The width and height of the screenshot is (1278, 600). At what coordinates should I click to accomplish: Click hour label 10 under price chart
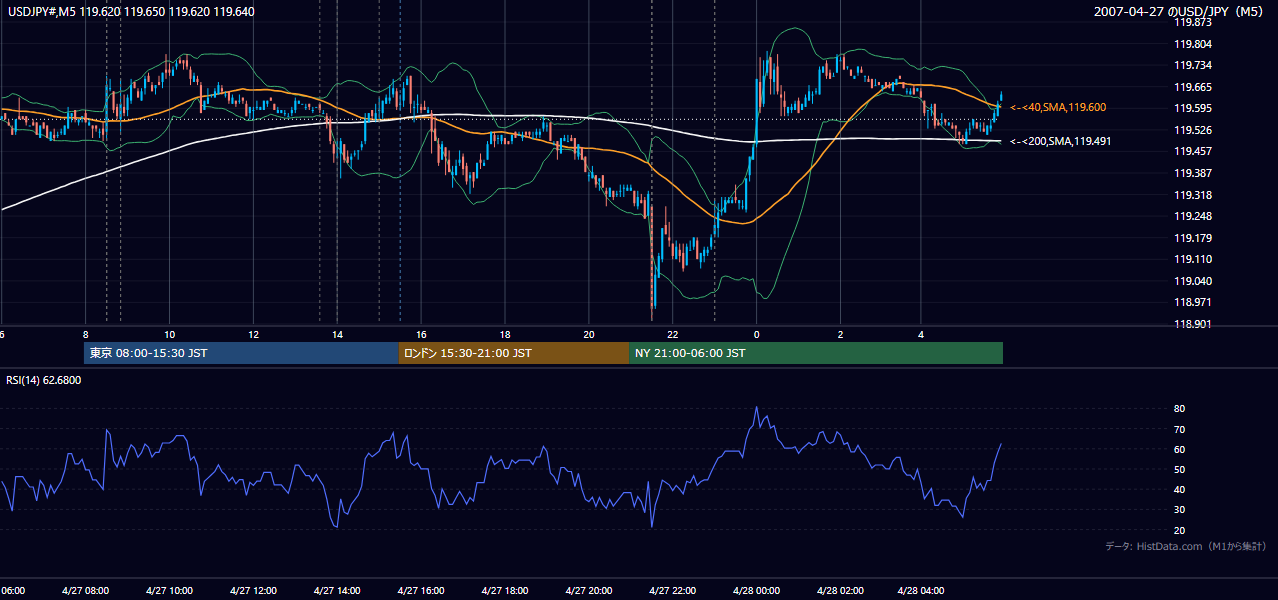[170, 334]
